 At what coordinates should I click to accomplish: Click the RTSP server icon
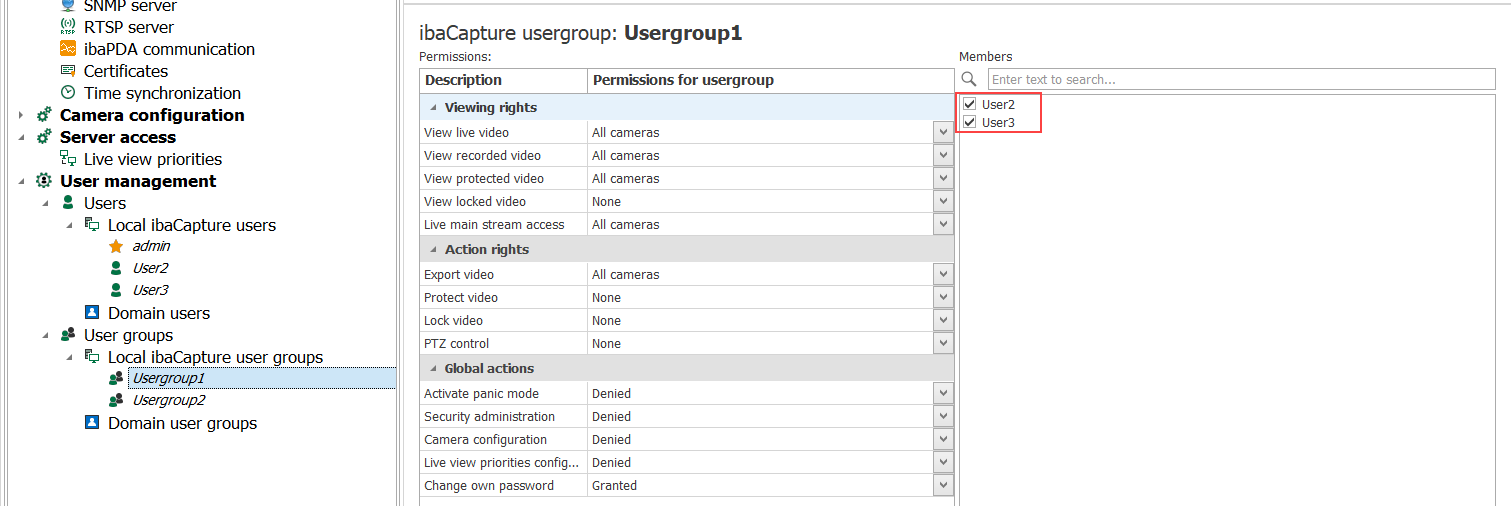click(68, 27)
